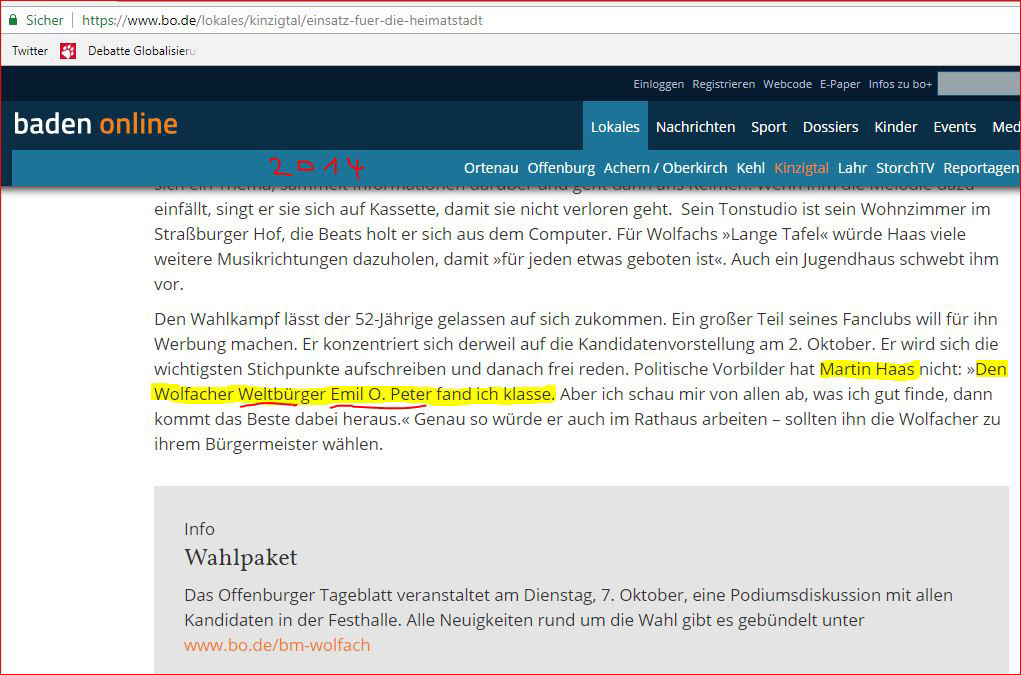Screen dimensions: 1021x675
Task: Click the green secure lock icon
Action: click(12, 20)
